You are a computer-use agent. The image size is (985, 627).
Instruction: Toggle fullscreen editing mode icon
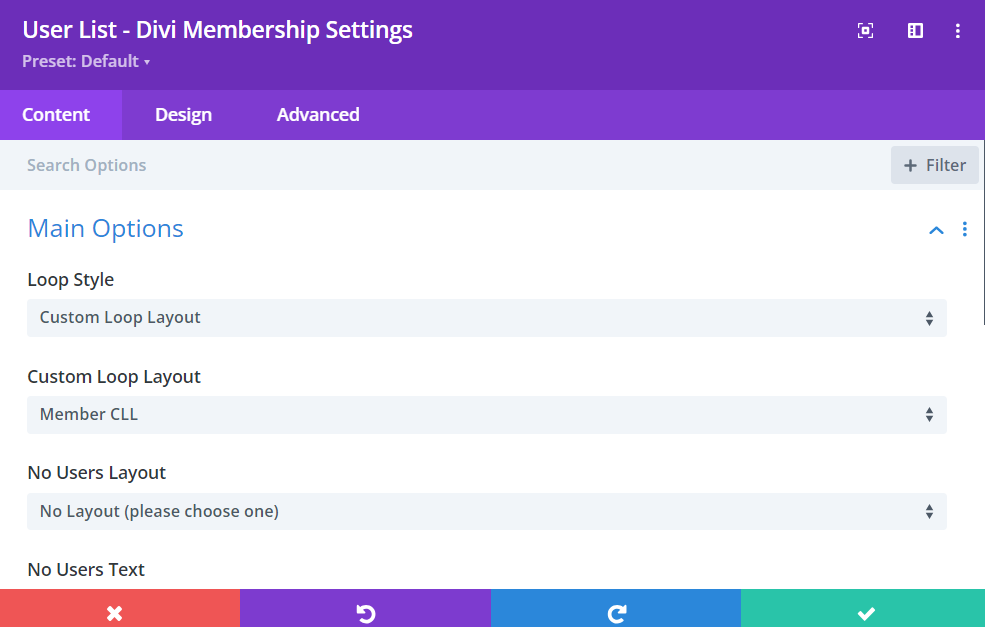click(x=864, y=30)
